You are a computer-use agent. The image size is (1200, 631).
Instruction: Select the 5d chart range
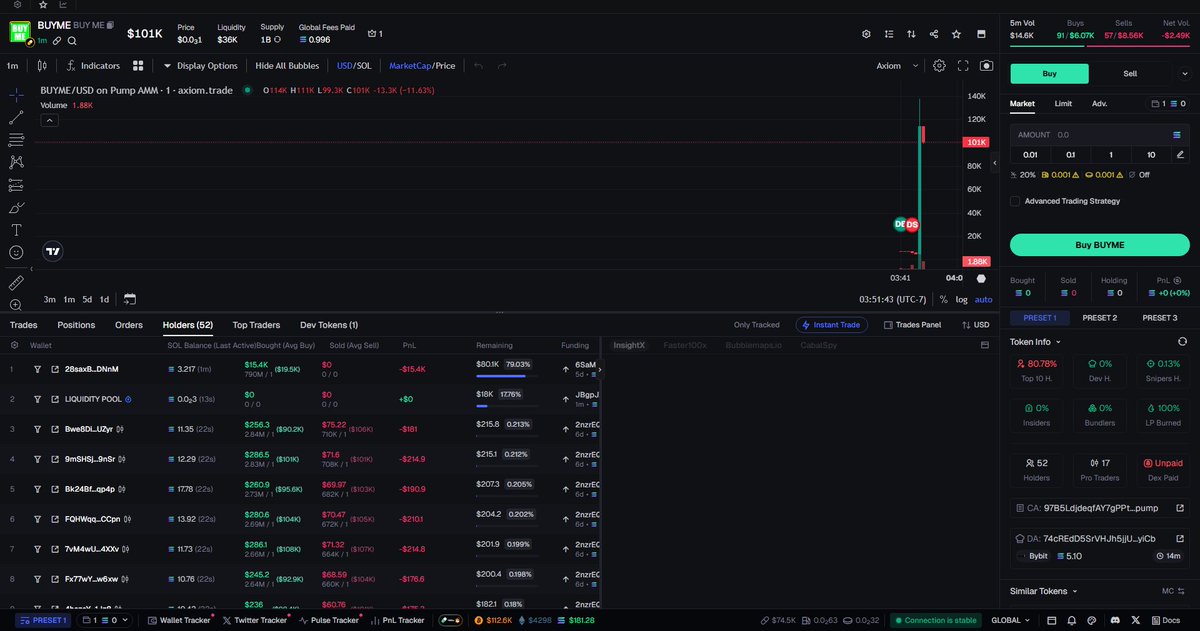[87, 299]
